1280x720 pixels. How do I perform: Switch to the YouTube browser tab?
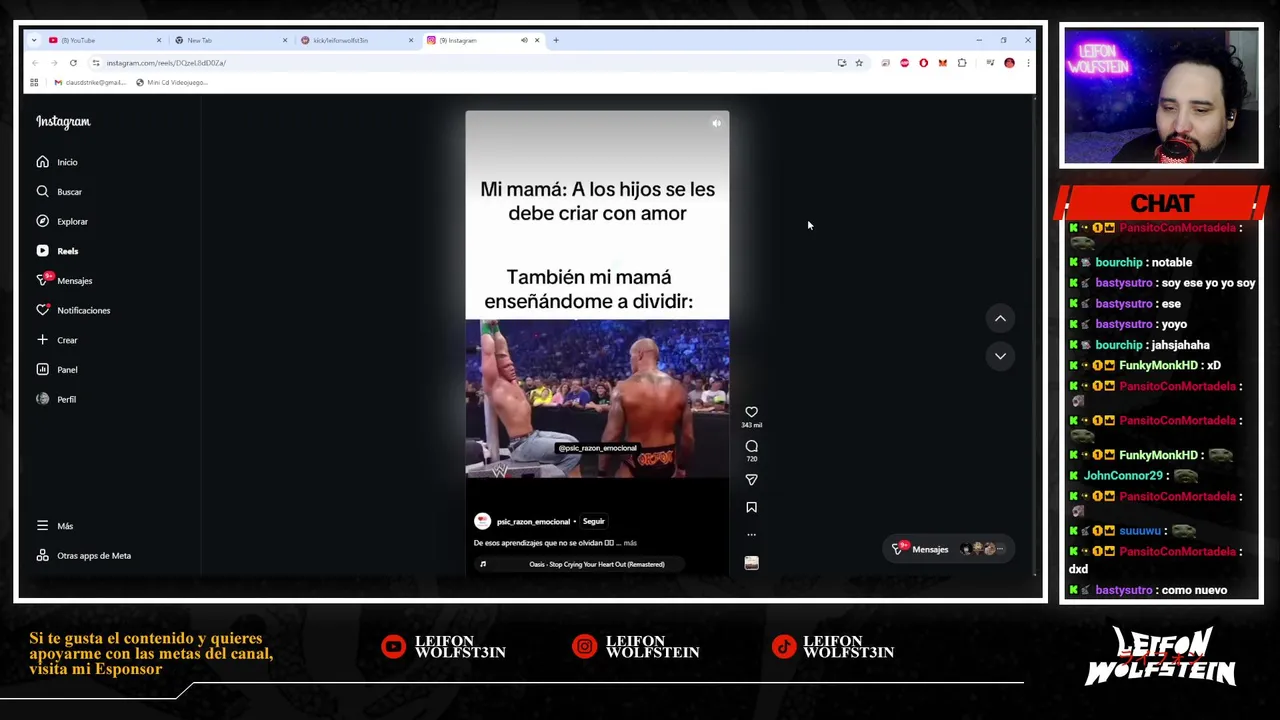click(105, 40)
